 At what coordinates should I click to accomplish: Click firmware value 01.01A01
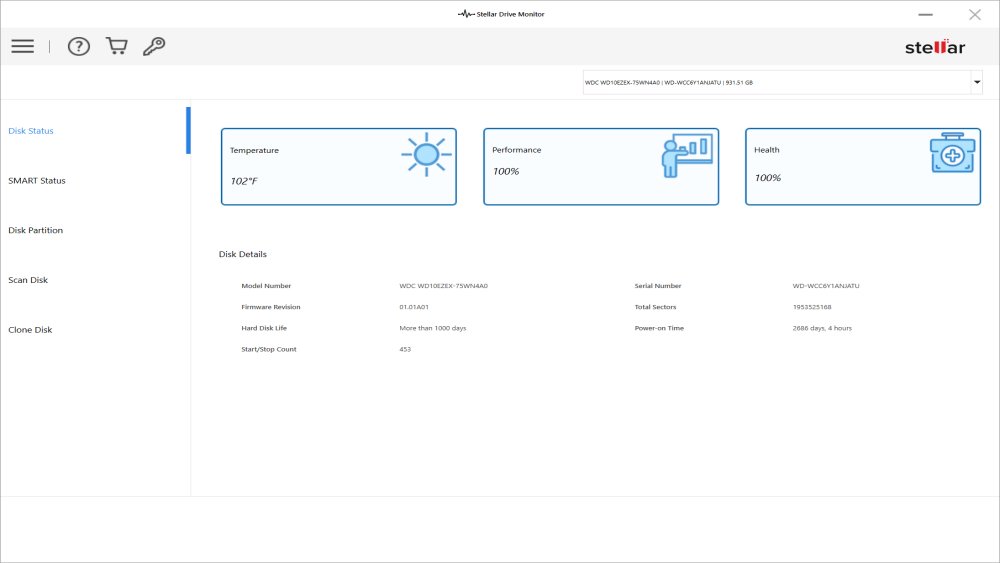(414, 307)
